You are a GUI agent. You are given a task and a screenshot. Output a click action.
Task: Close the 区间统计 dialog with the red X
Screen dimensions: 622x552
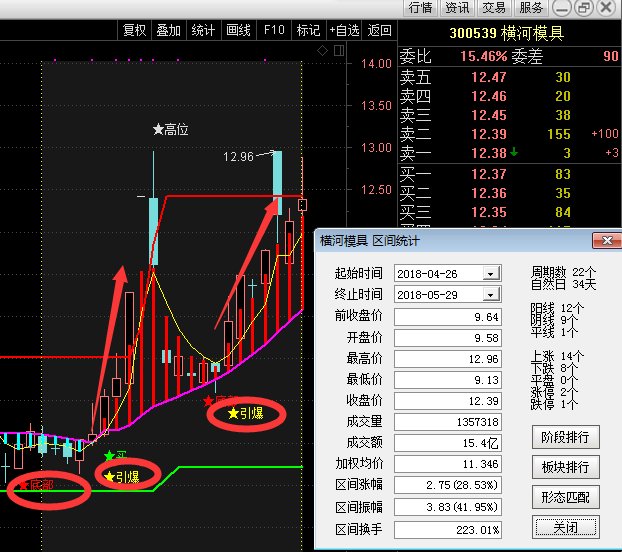(607, 240)
